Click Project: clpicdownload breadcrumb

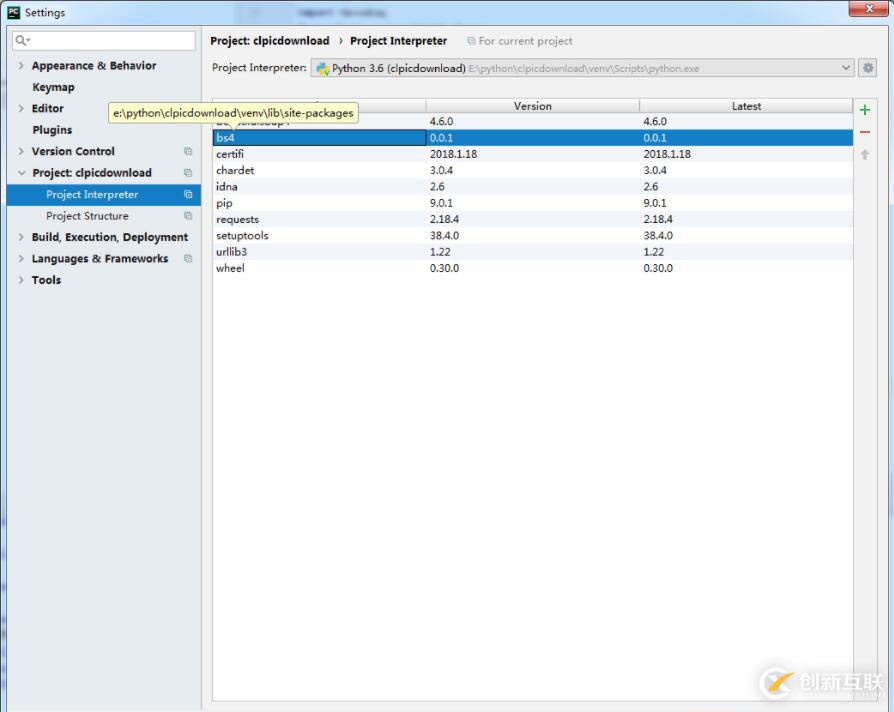coord(270,41)
